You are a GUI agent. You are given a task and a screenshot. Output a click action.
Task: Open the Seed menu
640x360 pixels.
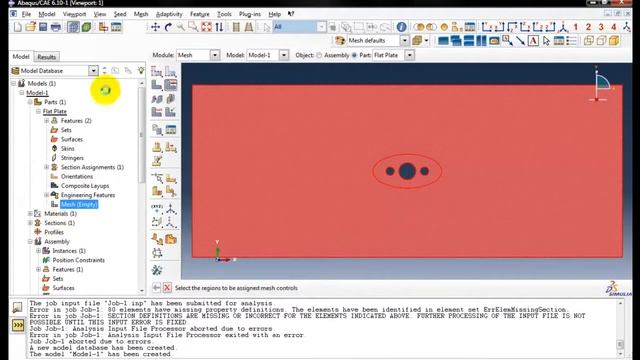click(x=120, y=14)
